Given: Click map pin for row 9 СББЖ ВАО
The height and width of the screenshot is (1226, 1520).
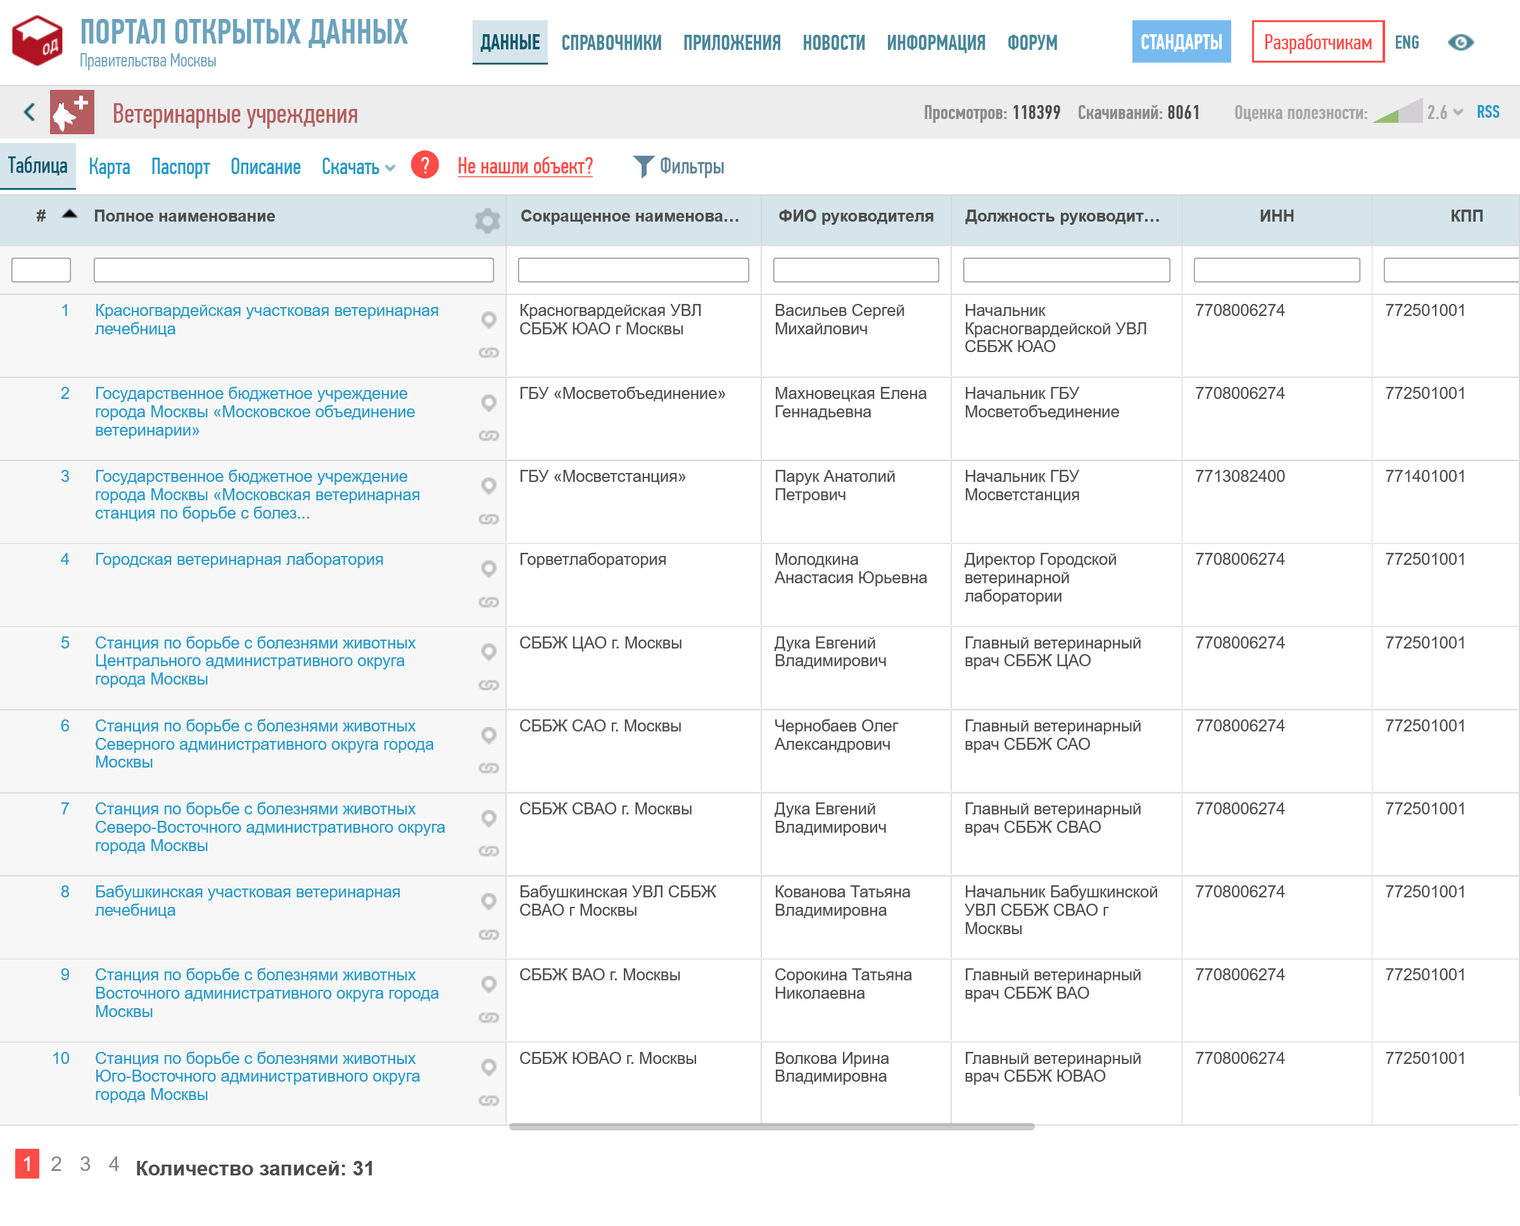Looking at the screenshot, I should pos(489,985).
